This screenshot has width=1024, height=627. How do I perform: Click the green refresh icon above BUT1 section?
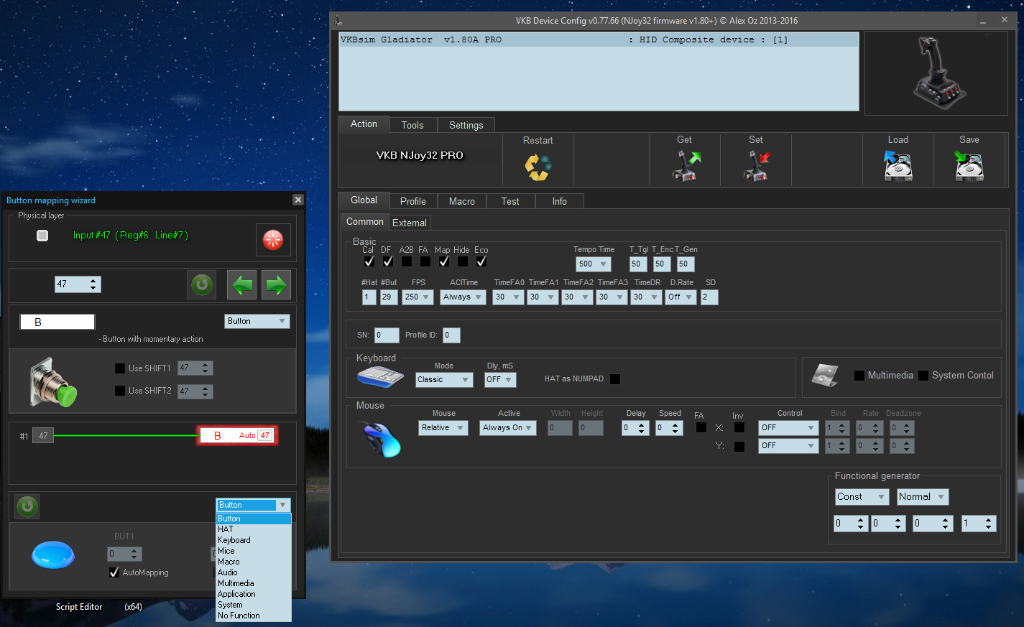[27, 506]
